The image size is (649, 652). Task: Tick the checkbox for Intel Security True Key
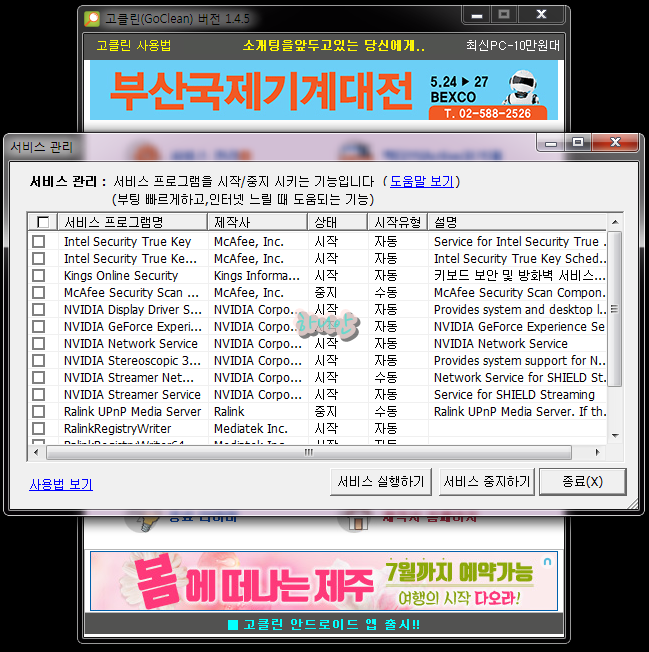point(39,242)
